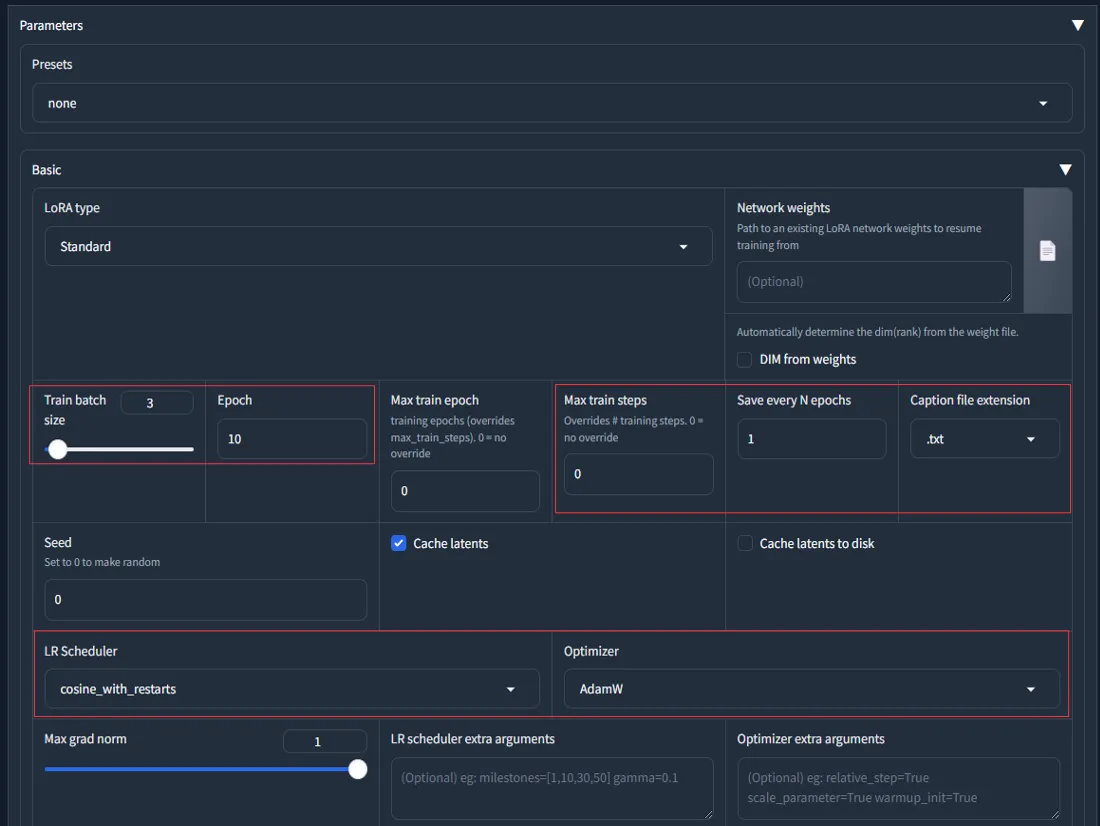
Task: Collapse the Basic section triangle
Action: click(x=1065, y=170)
